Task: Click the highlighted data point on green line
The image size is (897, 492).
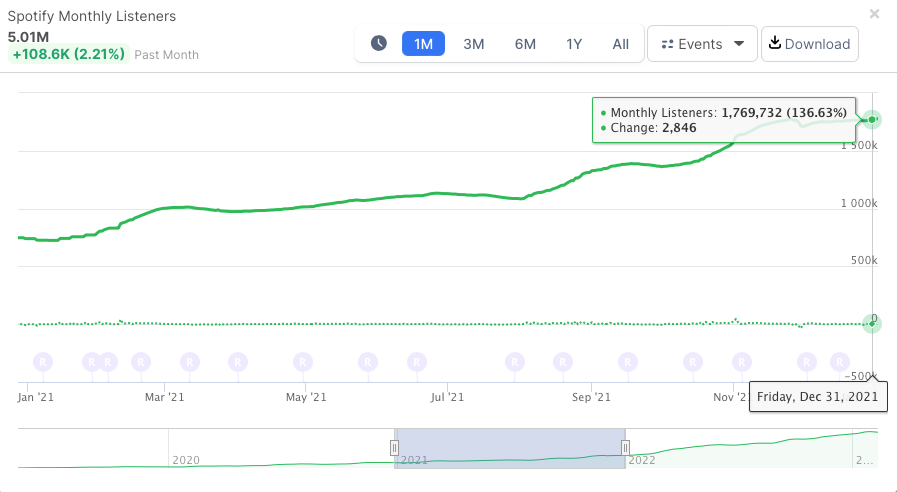Action: (x=872, y=120)
